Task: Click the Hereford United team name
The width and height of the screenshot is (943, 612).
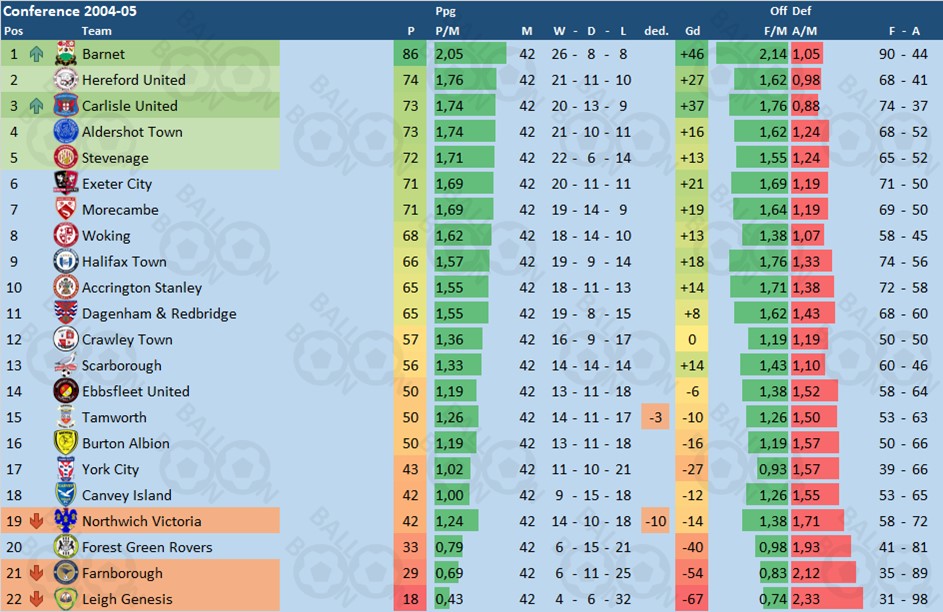Action: pos(134,80)
